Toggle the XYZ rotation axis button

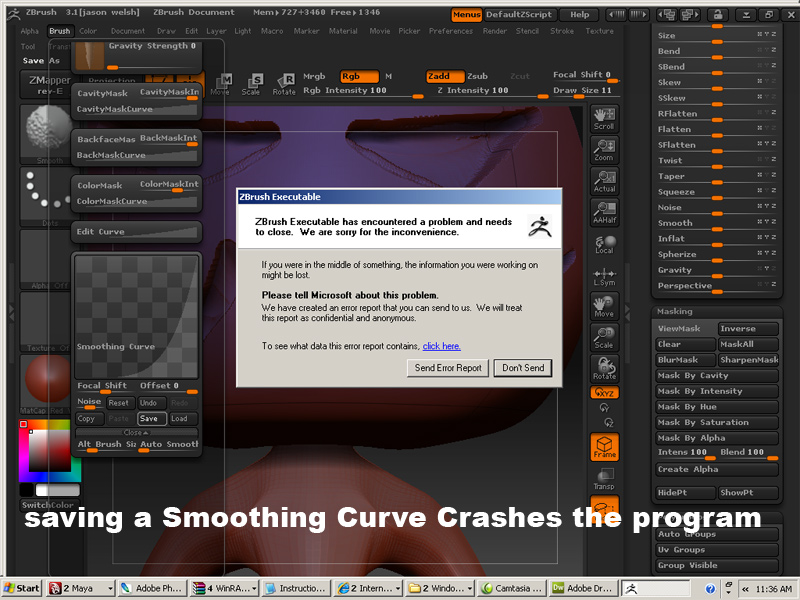coord(605,393)
